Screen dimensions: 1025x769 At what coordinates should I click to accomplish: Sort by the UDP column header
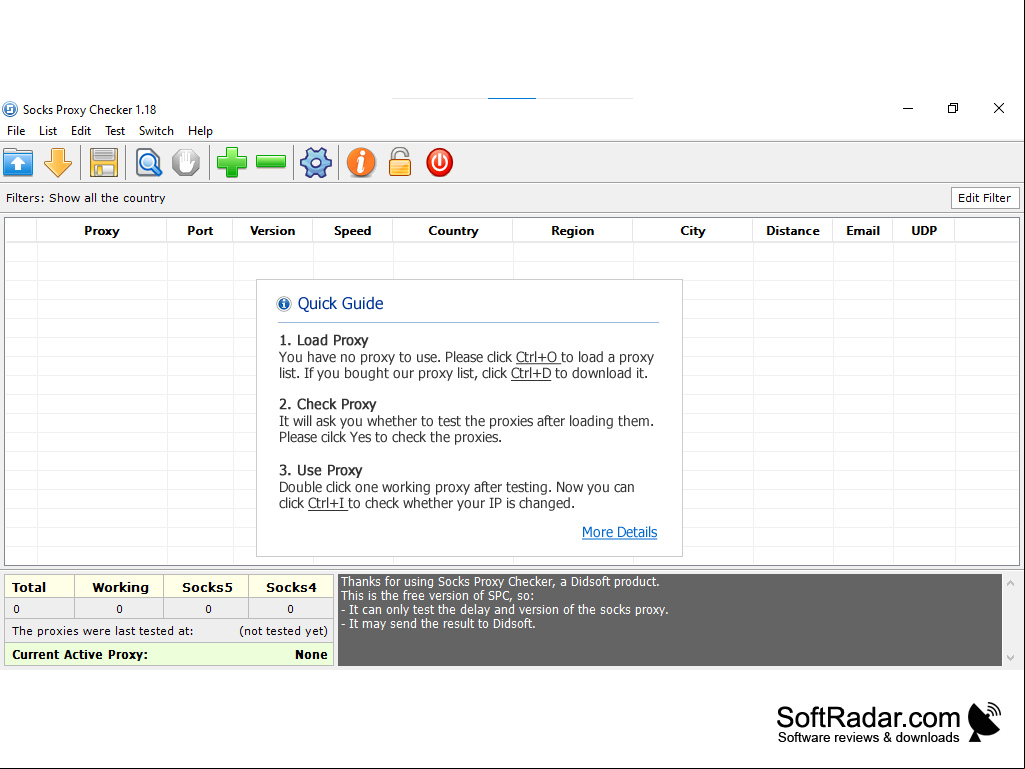(x=924, y=231)
